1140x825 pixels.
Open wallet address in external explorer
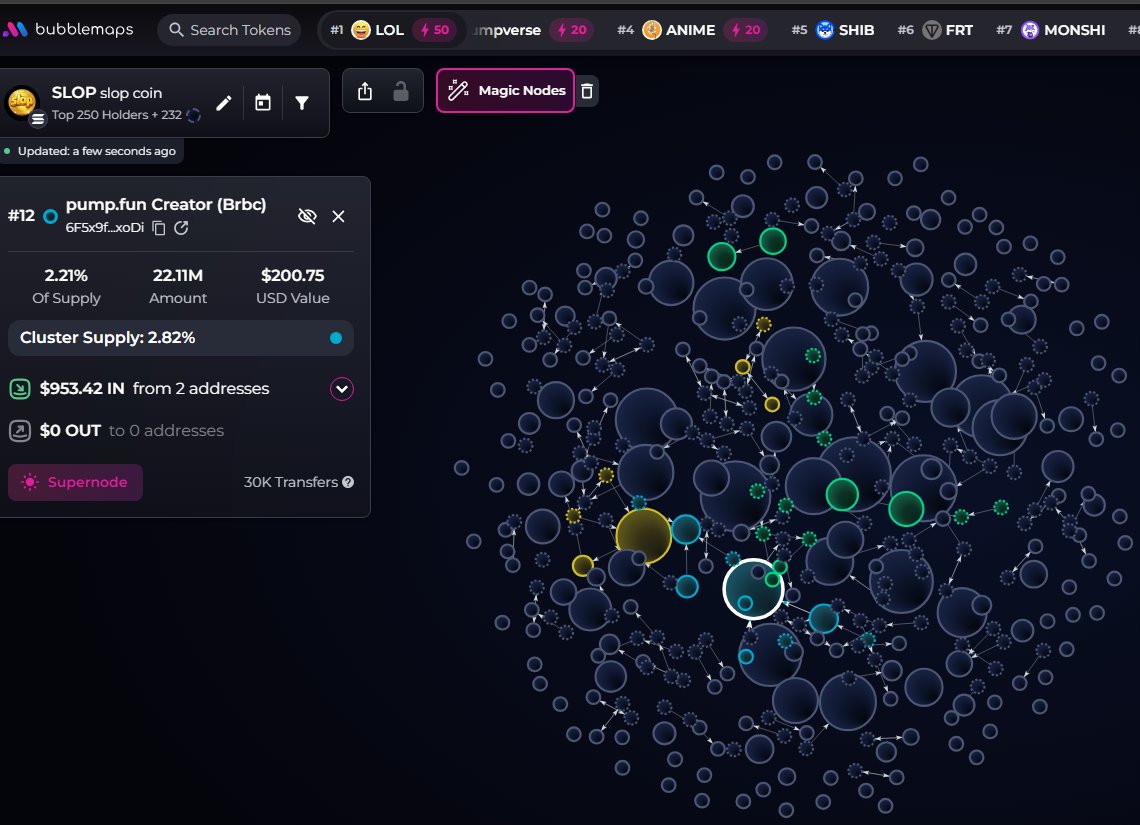click(181, 228)
